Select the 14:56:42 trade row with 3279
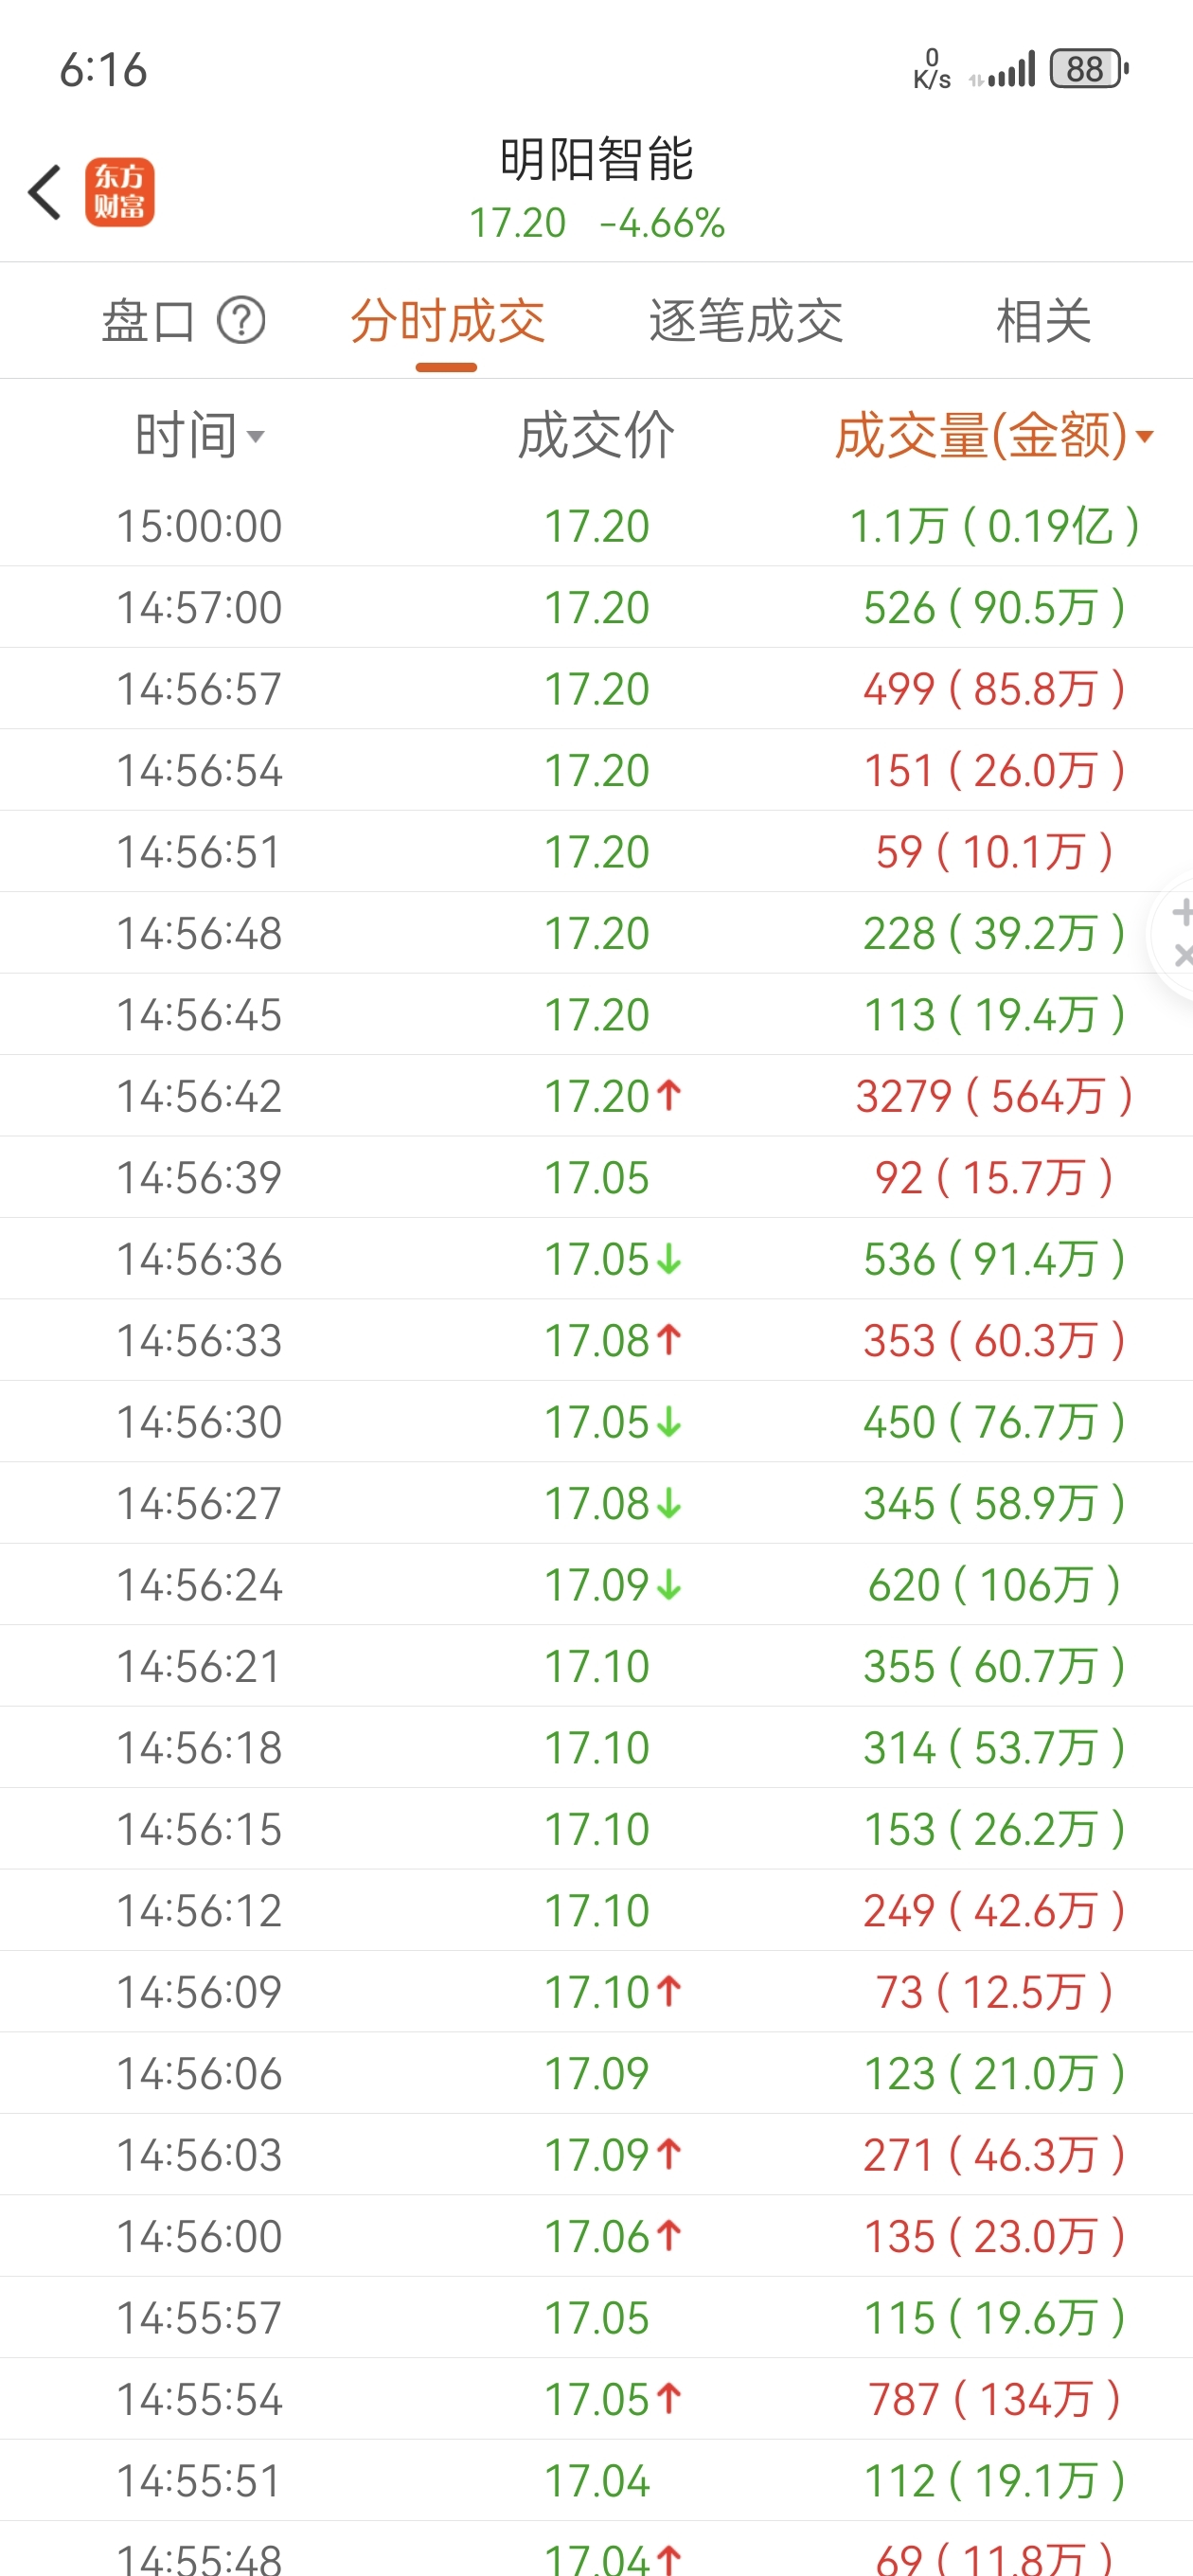The height and width of the screenshot is (2576, 1193). click(596, 1096)
